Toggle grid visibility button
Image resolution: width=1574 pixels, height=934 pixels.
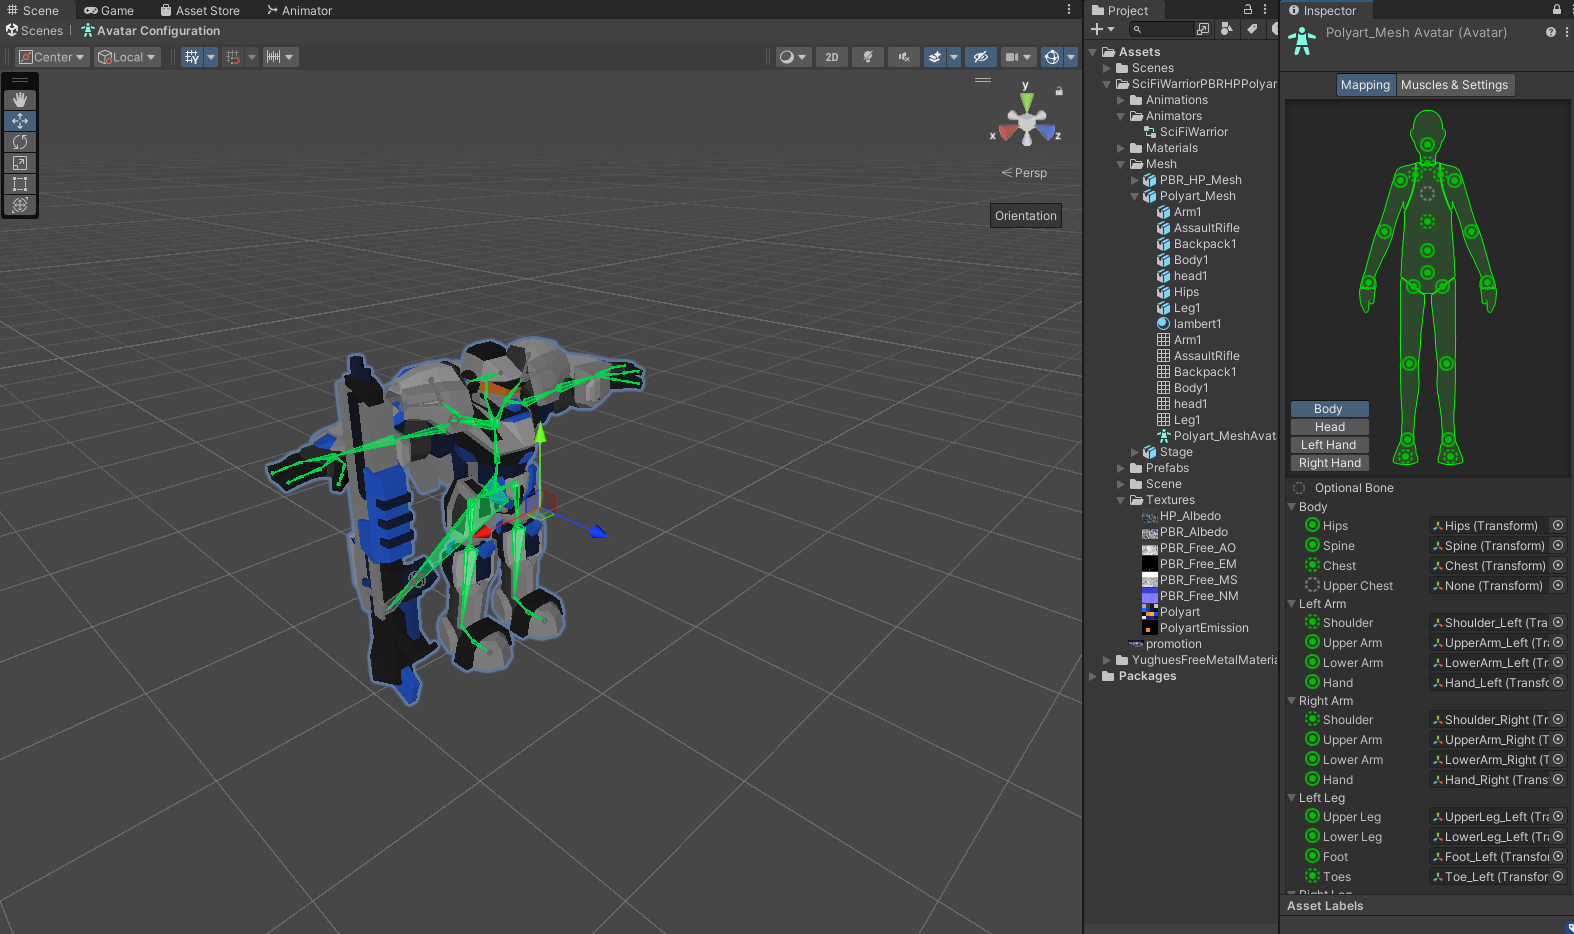click(x=192, y=57)
